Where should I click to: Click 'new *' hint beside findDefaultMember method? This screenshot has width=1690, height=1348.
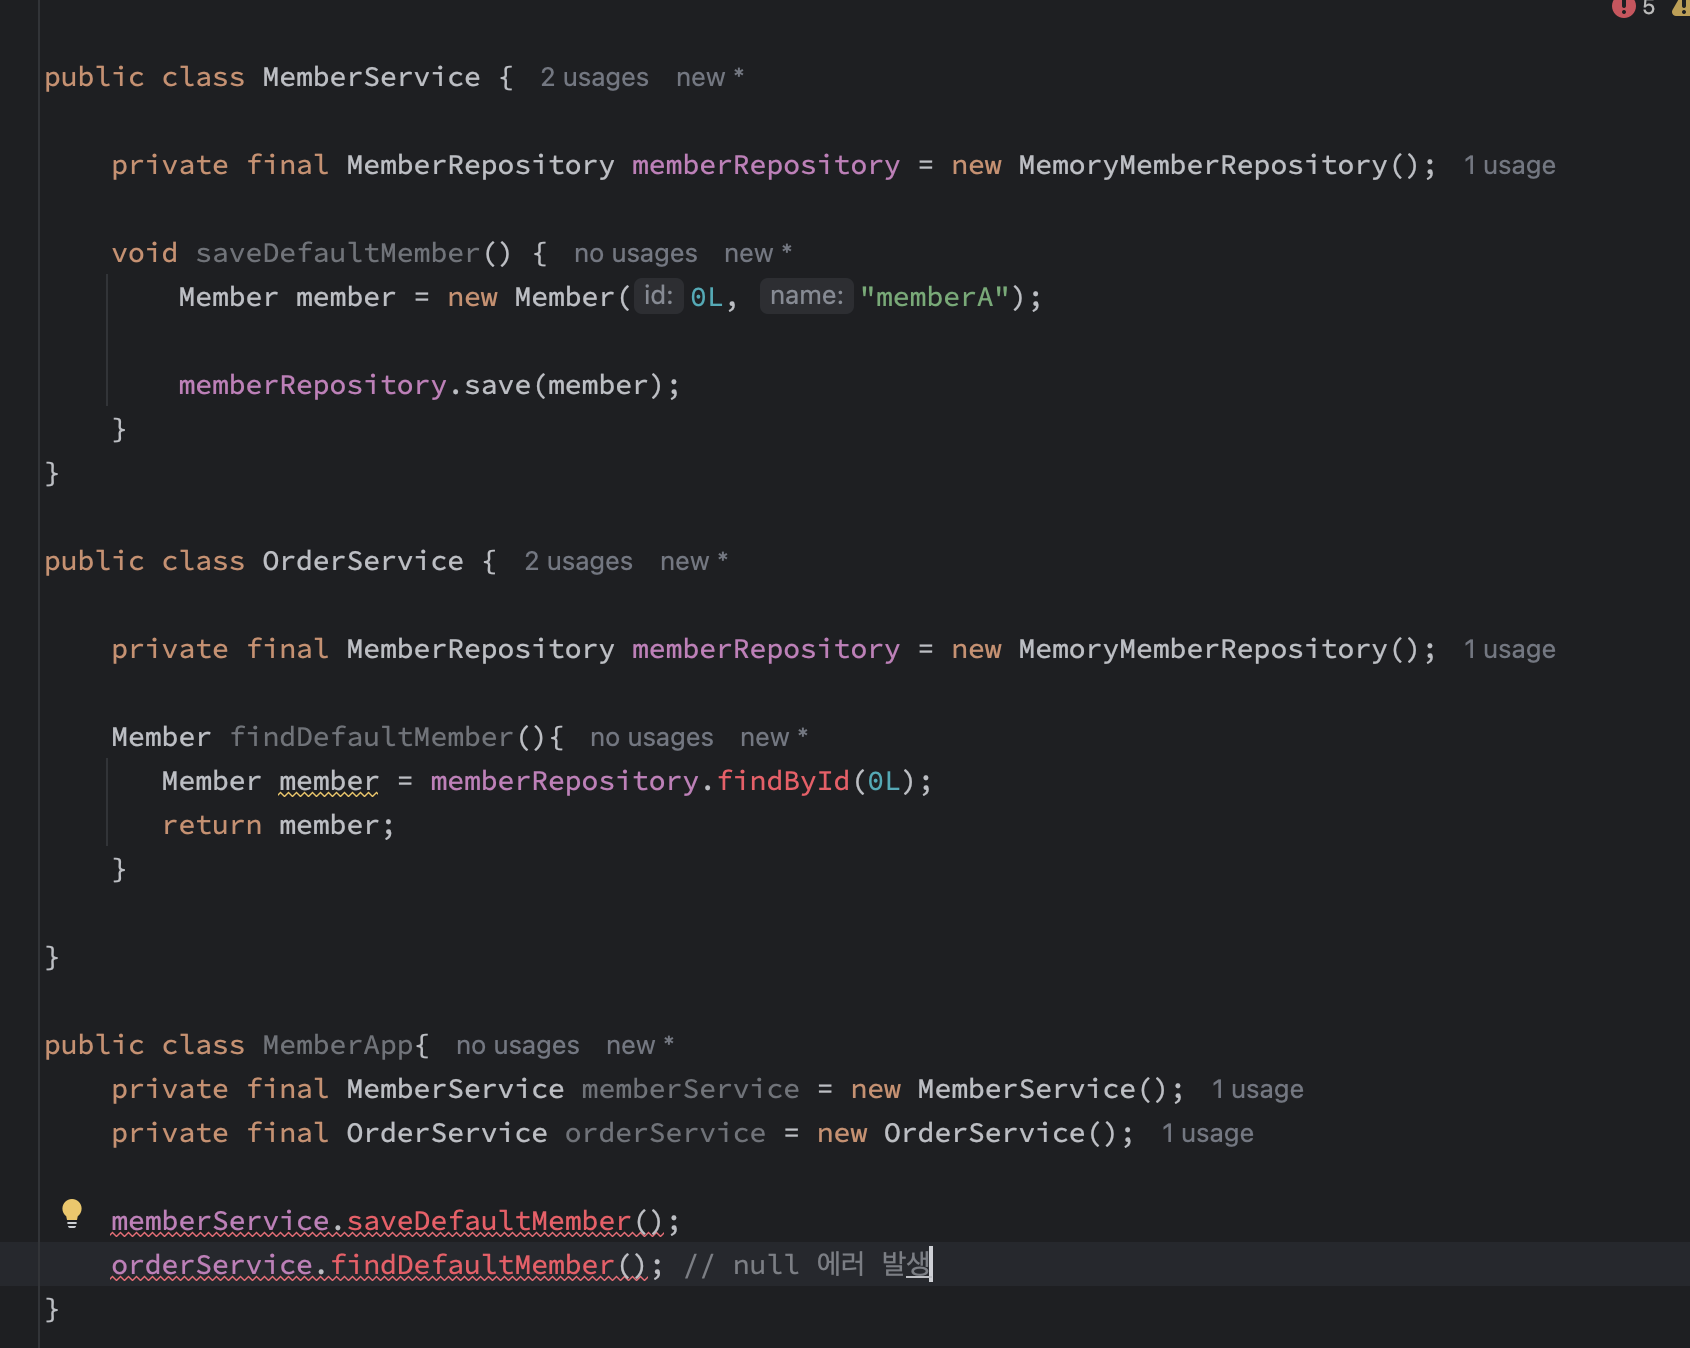coord(774,737)
